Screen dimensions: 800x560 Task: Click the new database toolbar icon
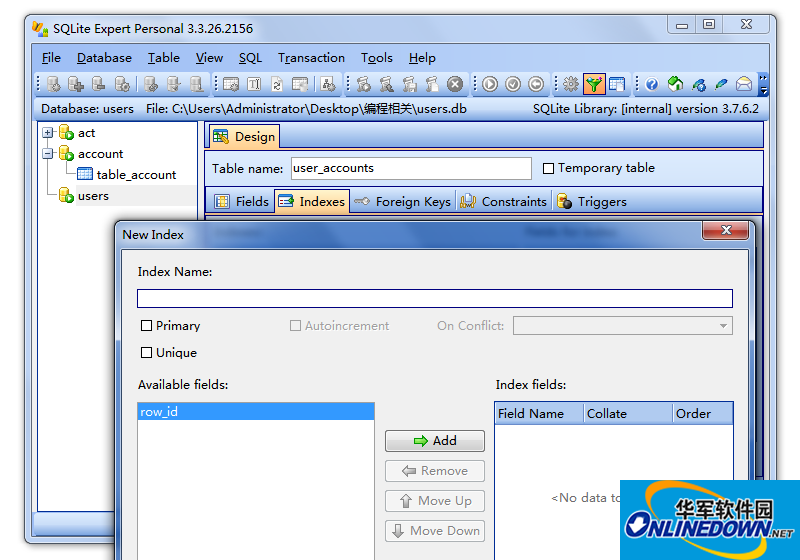(x=54, y=84)
